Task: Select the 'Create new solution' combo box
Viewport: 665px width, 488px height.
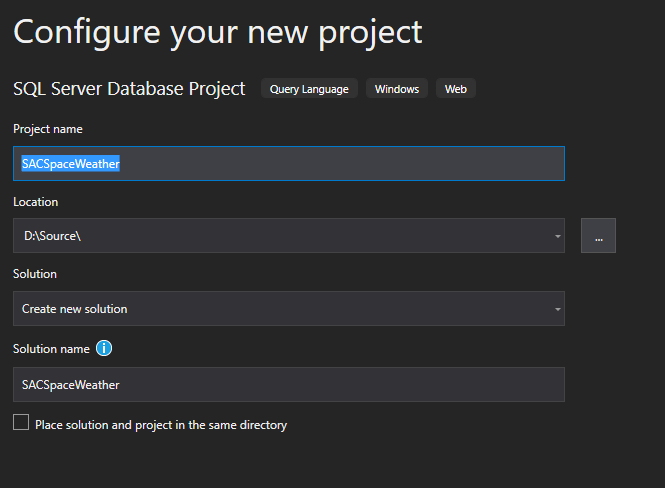Action: [280, 309]
